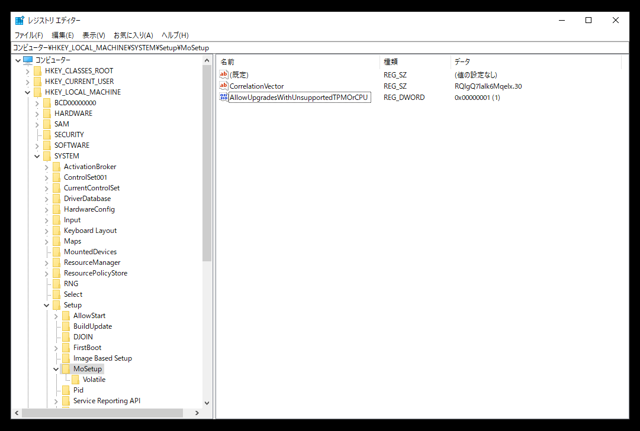The width and height of the screenshot is (640, 431).
Task: Click the MoSetup folder icon
Action: (66, 369)
